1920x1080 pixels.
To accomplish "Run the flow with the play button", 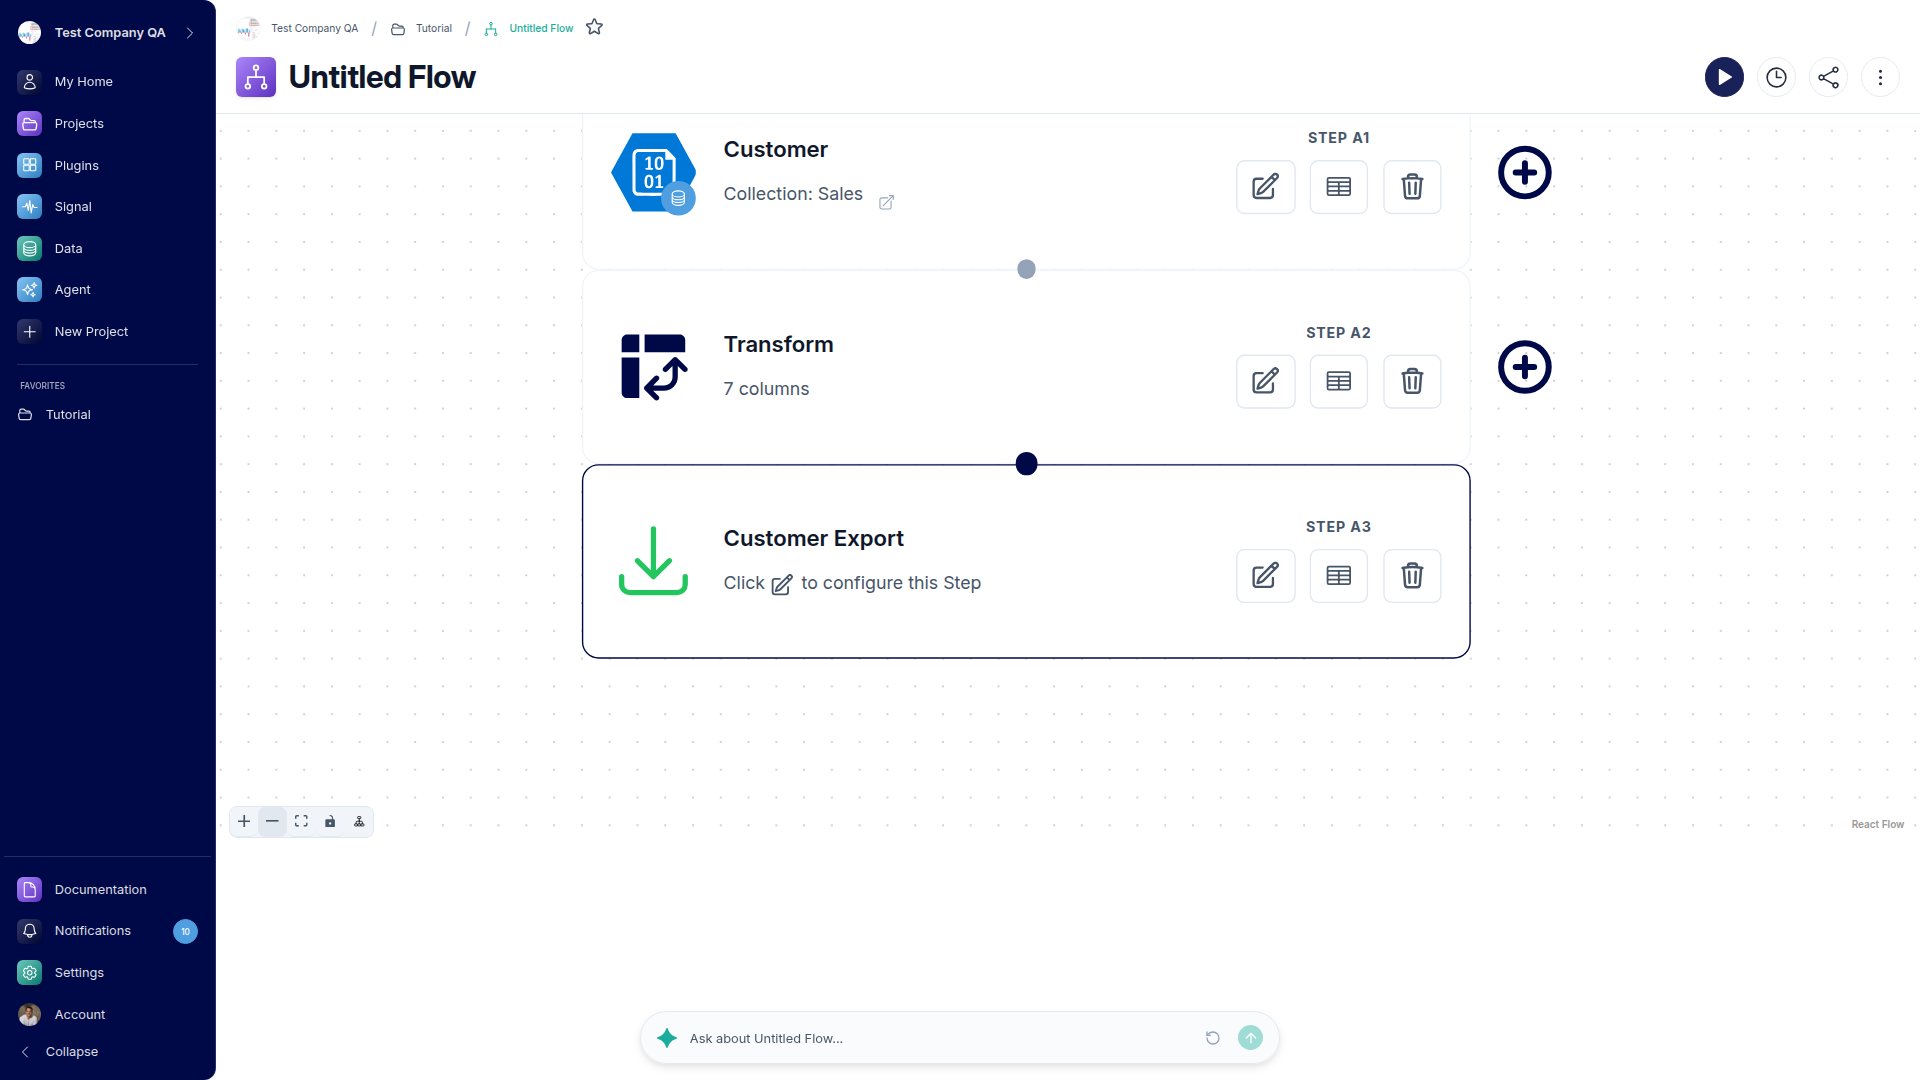I will 1724,77.
